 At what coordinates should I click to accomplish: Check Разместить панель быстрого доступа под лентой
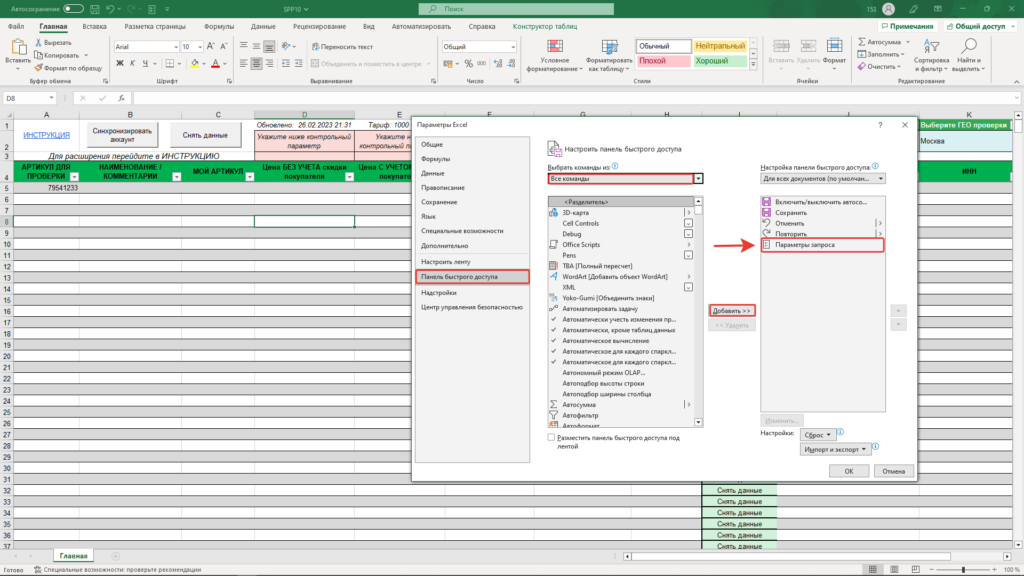click(x=552, y=438)
